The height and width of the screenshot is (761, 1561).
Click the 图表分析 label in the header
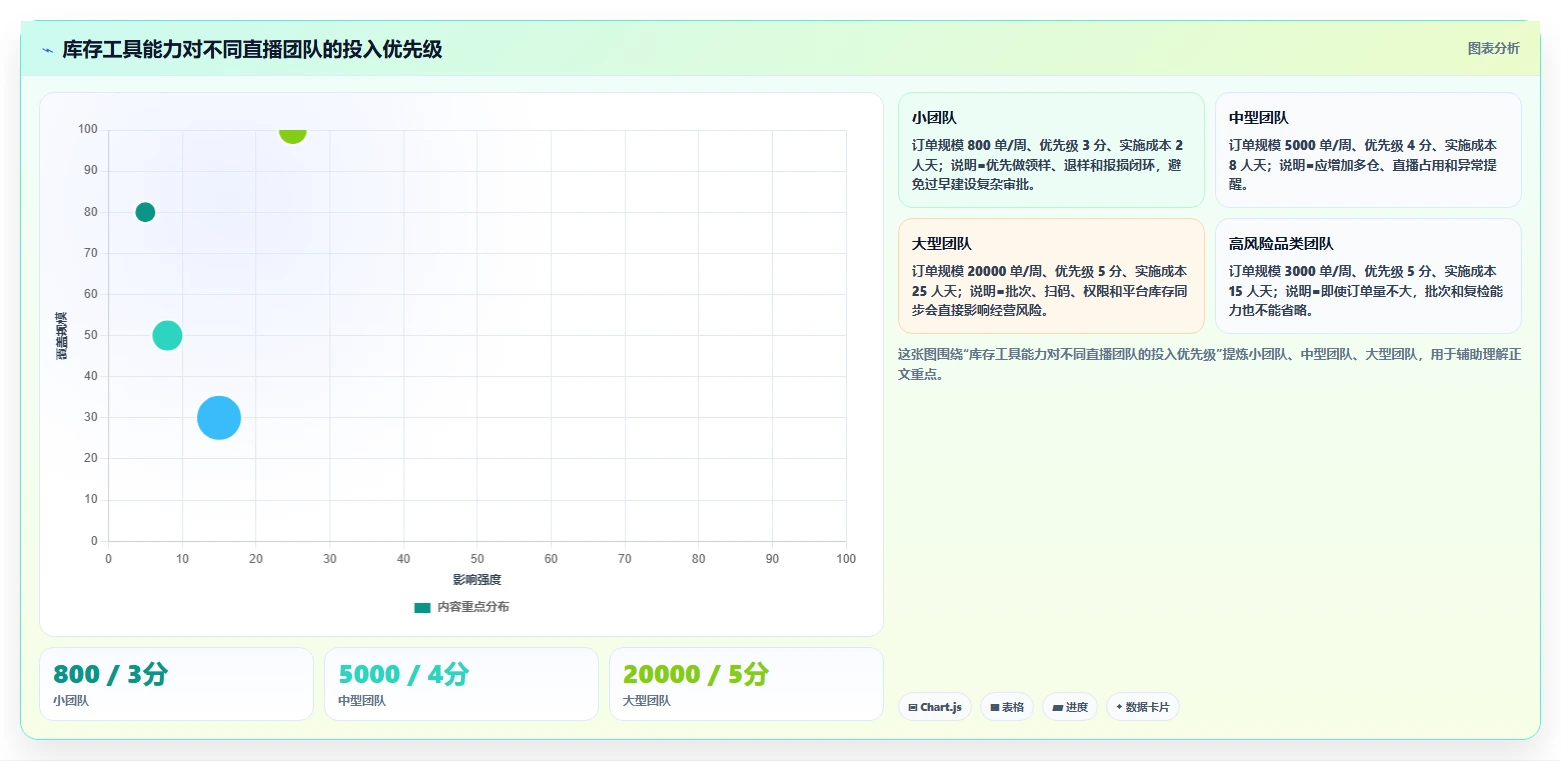pos(1493,48)
